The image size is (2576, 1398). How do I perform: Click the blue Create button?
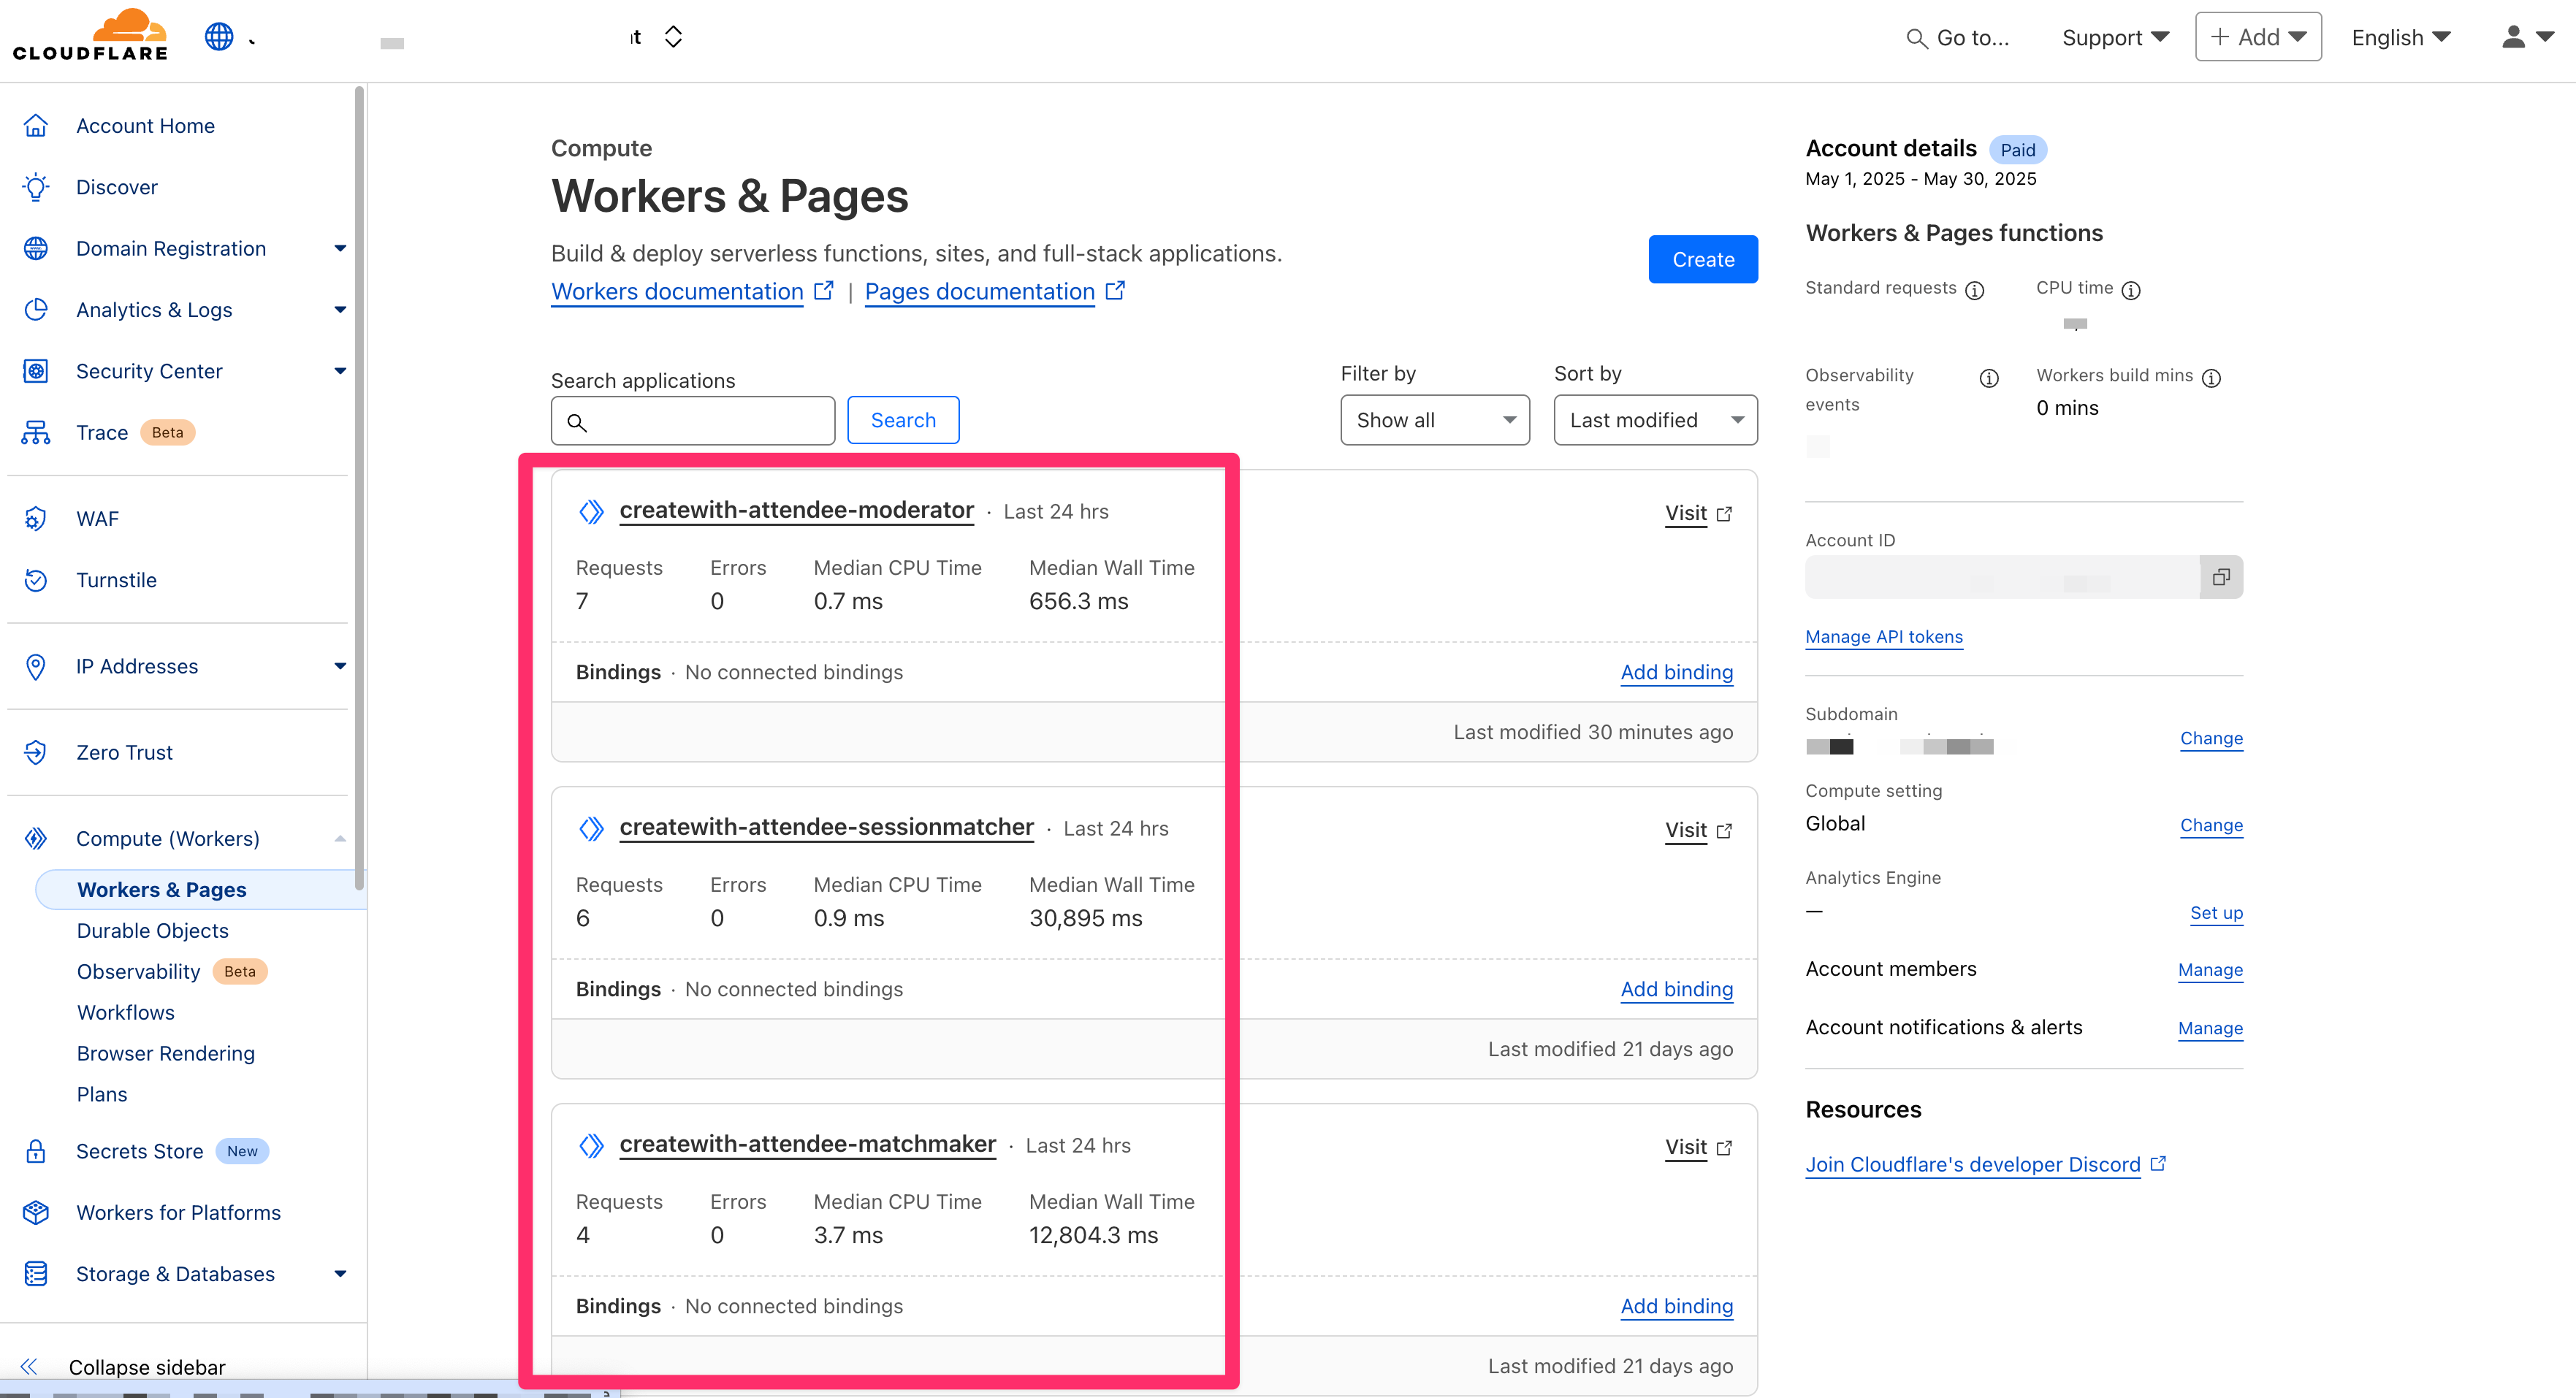(1703, 259)
